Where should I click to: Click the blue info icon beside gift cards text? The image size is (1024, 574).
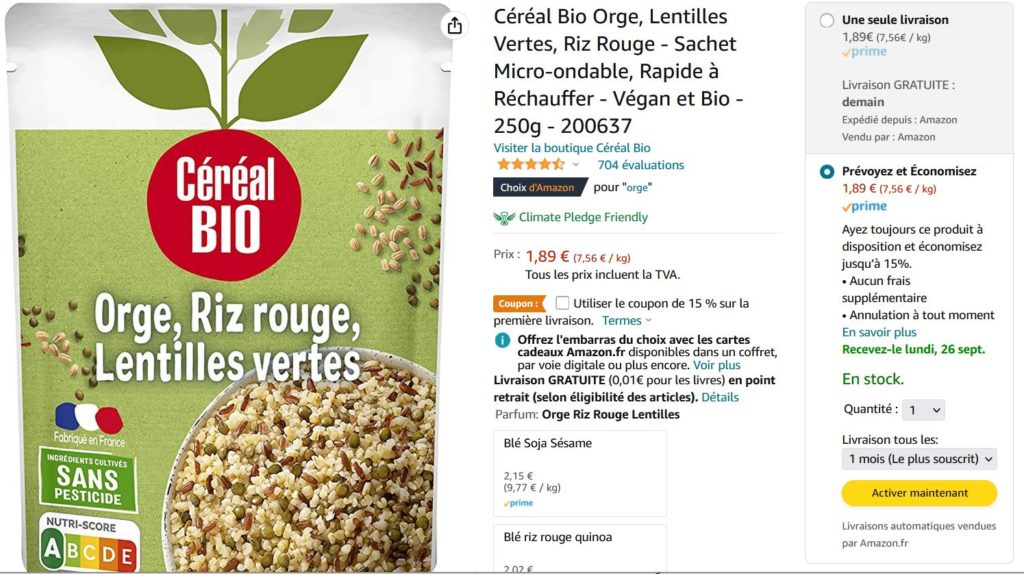(502, 340)
